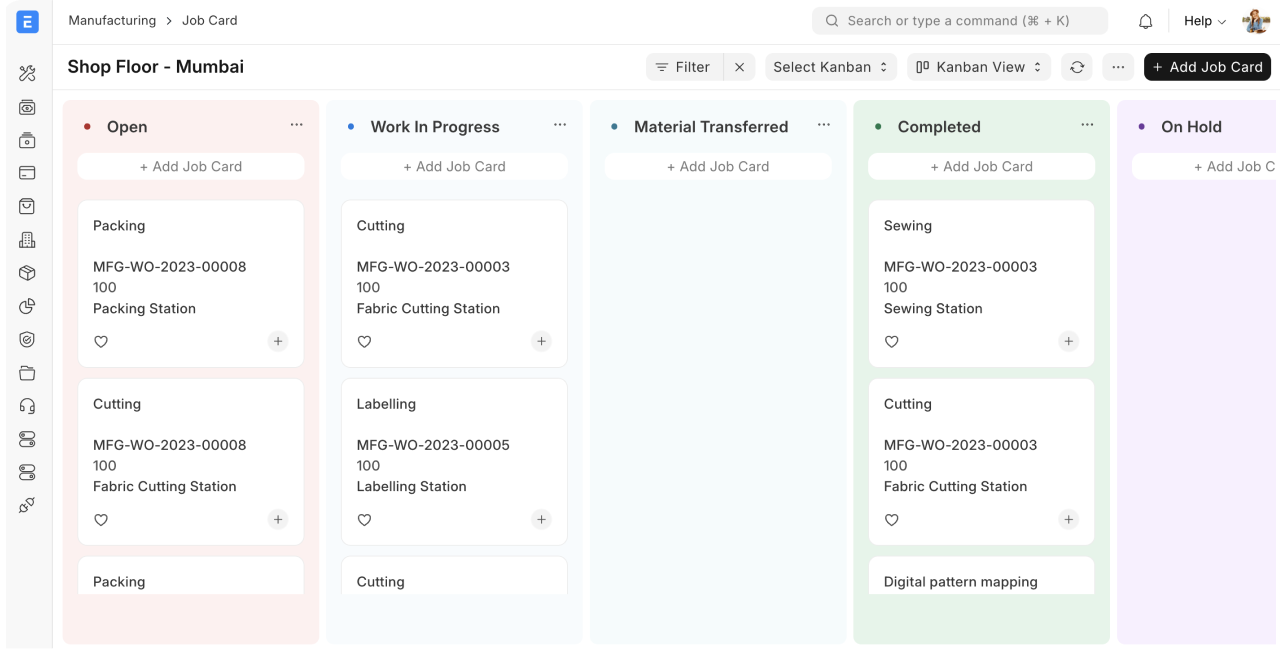Image resolution: width=1280 pixels, height=649 pixels.
Task: Click the Add Job Card primary button
Action: 1207,67
